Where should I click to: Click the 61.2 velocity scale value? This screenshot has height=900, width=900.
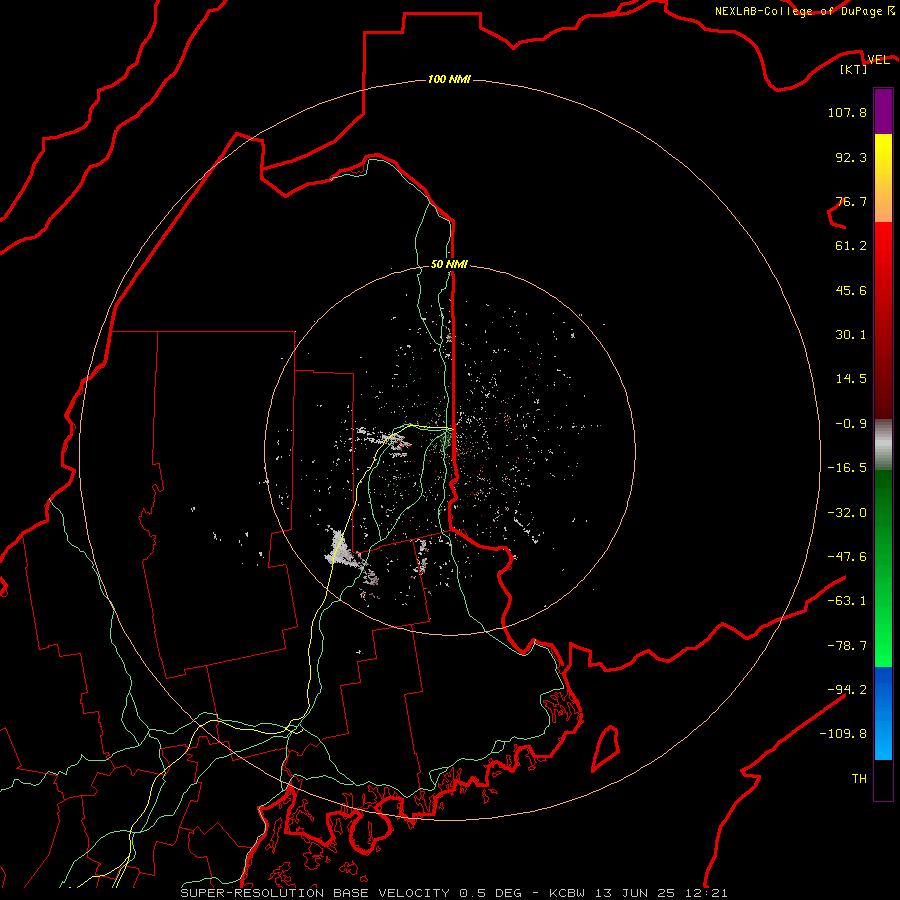click(851, 246)
